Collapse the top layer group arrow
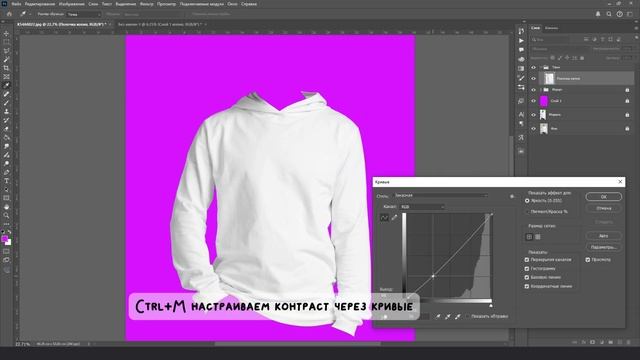Viewport: 640px width, 360px height. coord(541,67)
